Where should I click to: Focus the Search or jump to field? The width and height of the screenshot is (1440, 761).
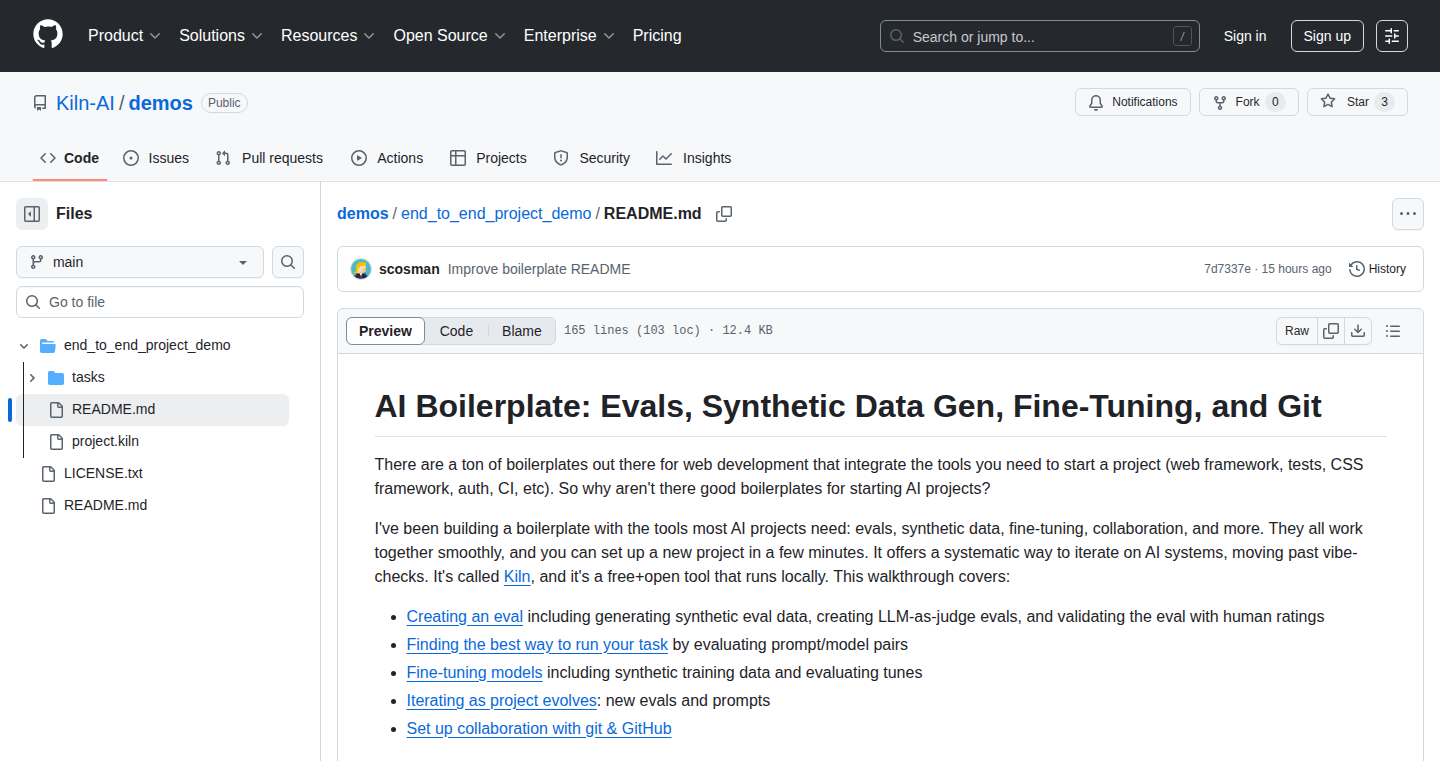1040,36
